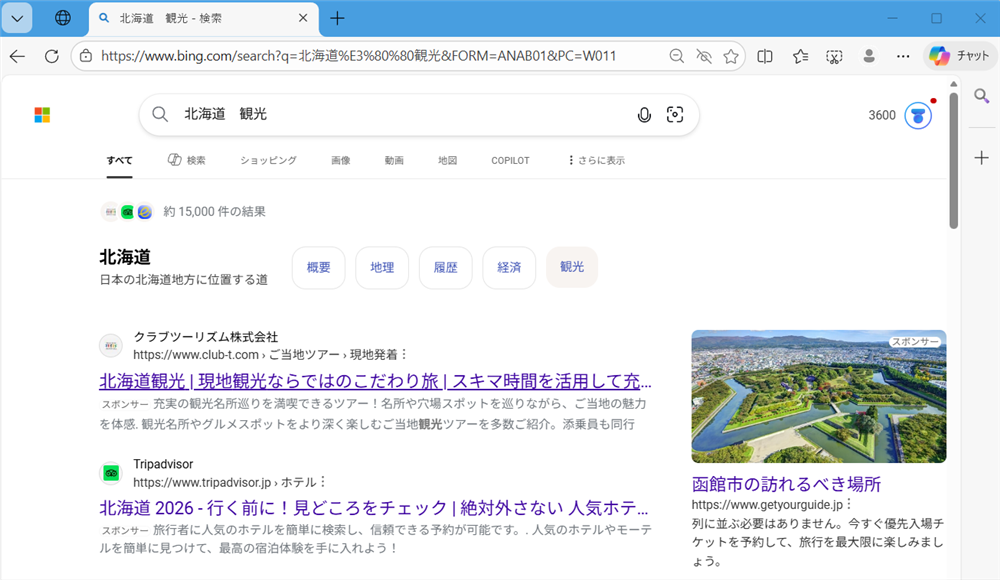Switch to the COPILOT search tab

tap(509, 160)
